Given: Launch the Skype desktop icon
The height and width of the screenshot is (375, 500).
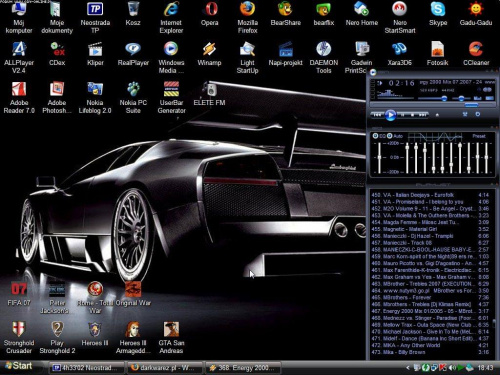Looking at the screenshot, I should click(x=438, y=14).
